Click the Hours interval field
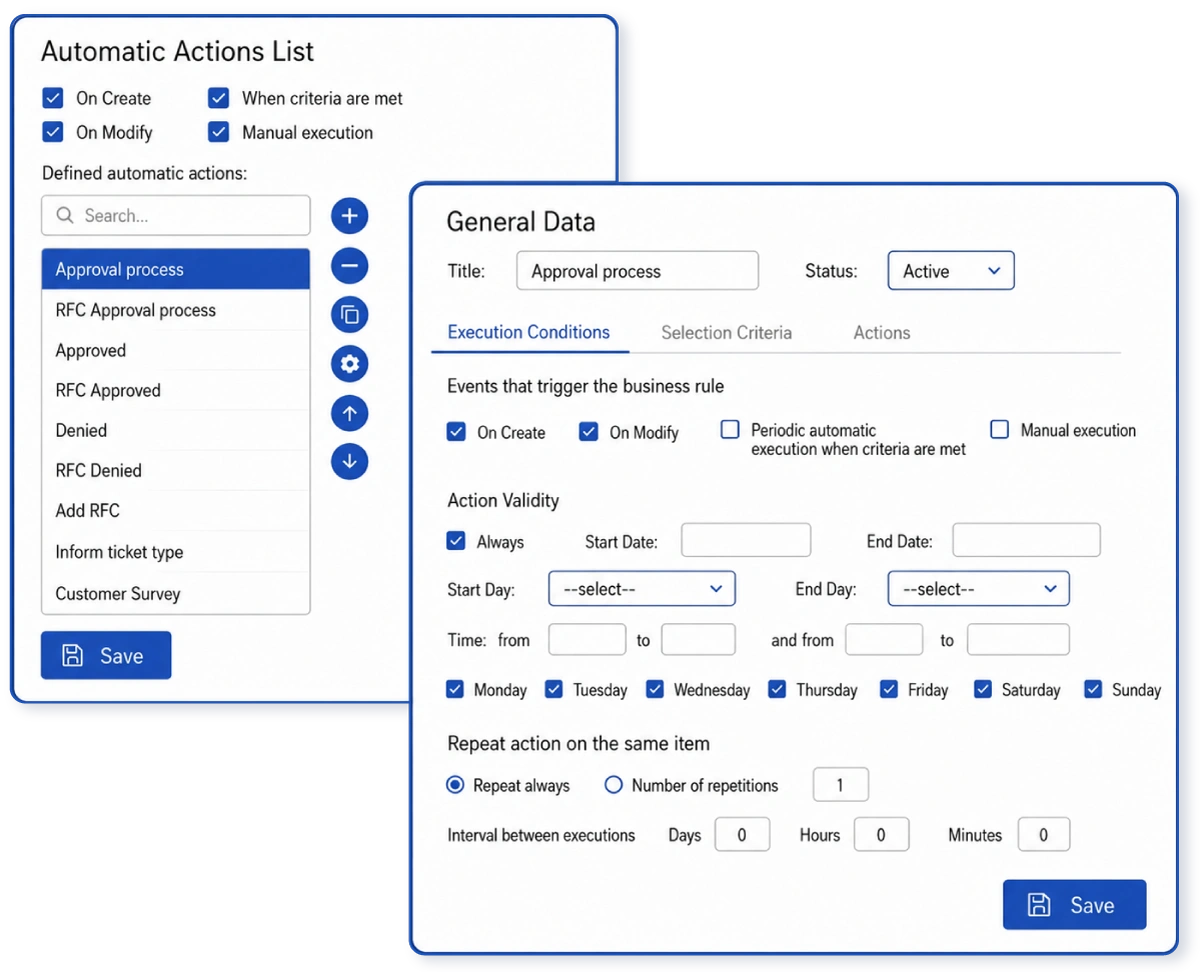 (881, 835)
